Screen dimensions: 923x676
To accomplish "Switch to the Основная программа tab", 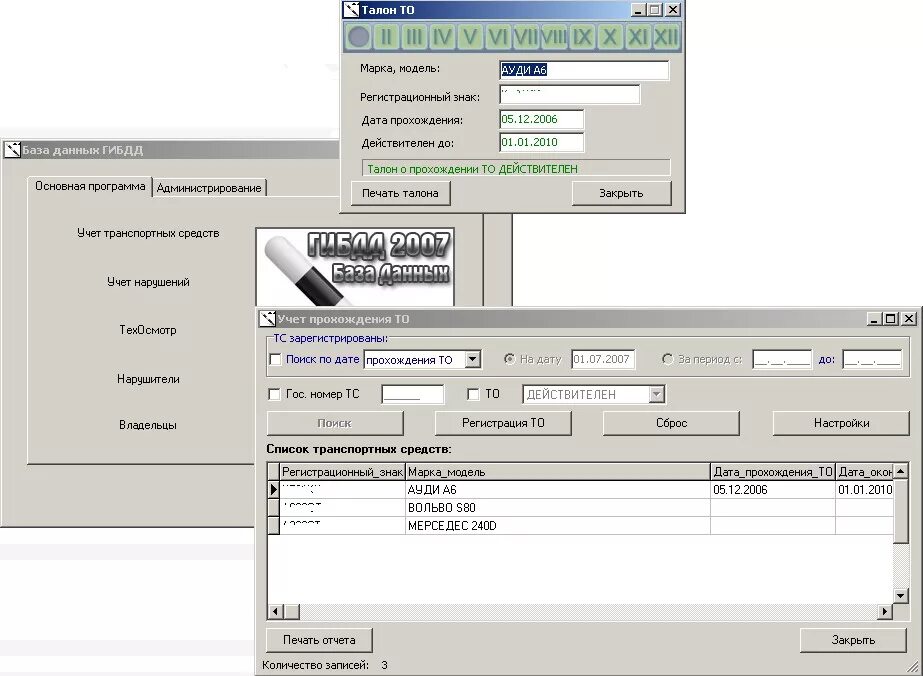I will pyautogui.click(x=90, y=187).
